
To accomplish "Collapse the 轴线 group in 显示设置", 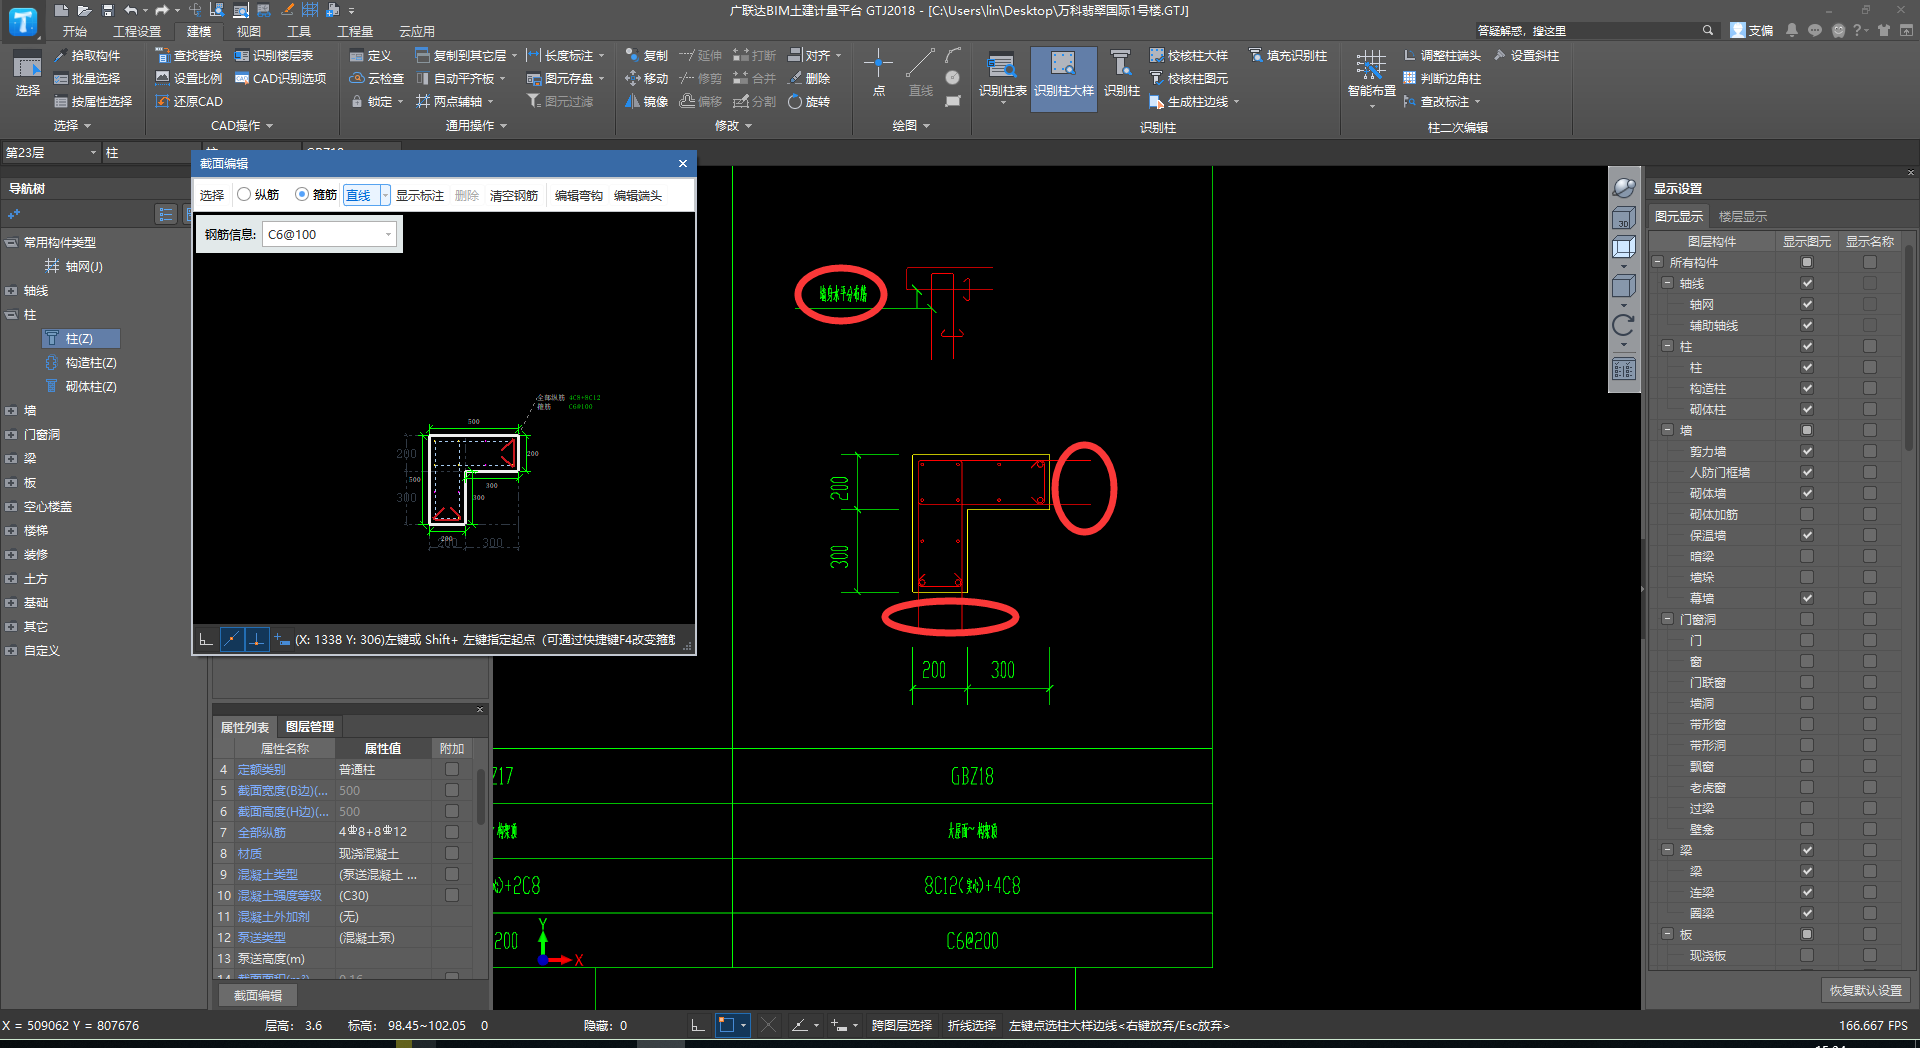I will pos(1667,284).
